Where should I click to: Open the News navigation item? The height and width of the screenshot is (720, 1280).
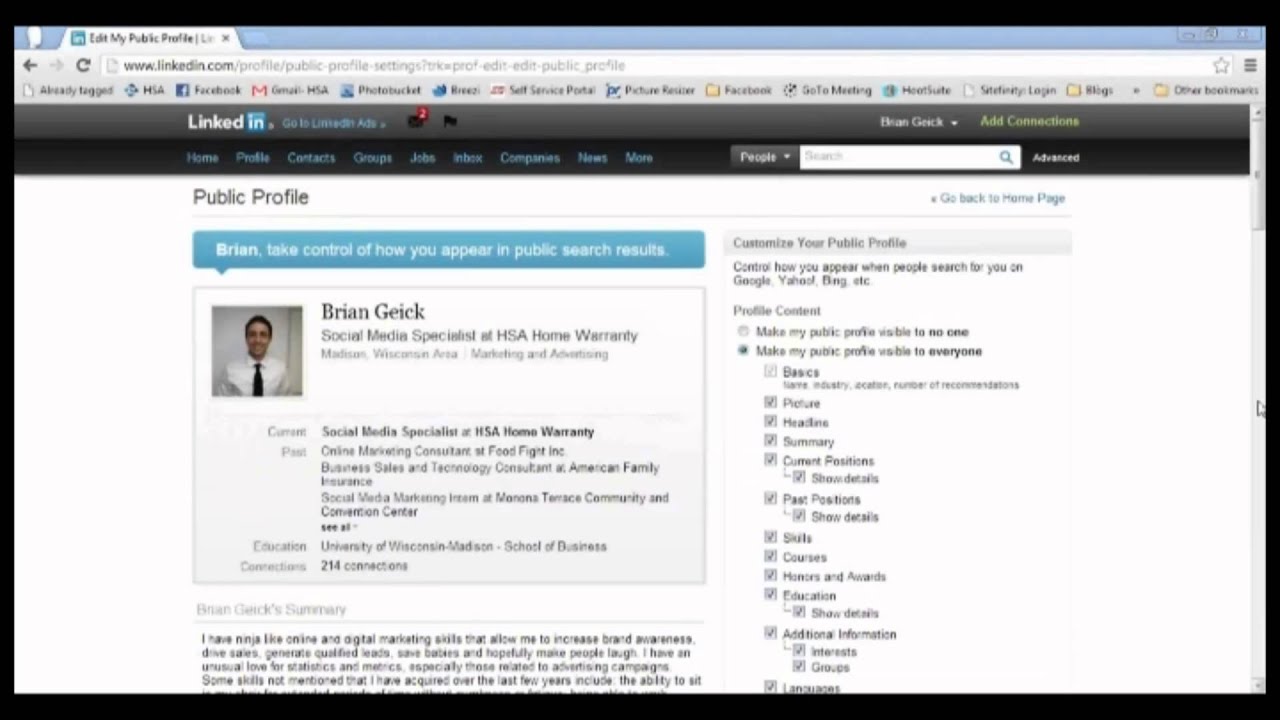coord(592,158)
